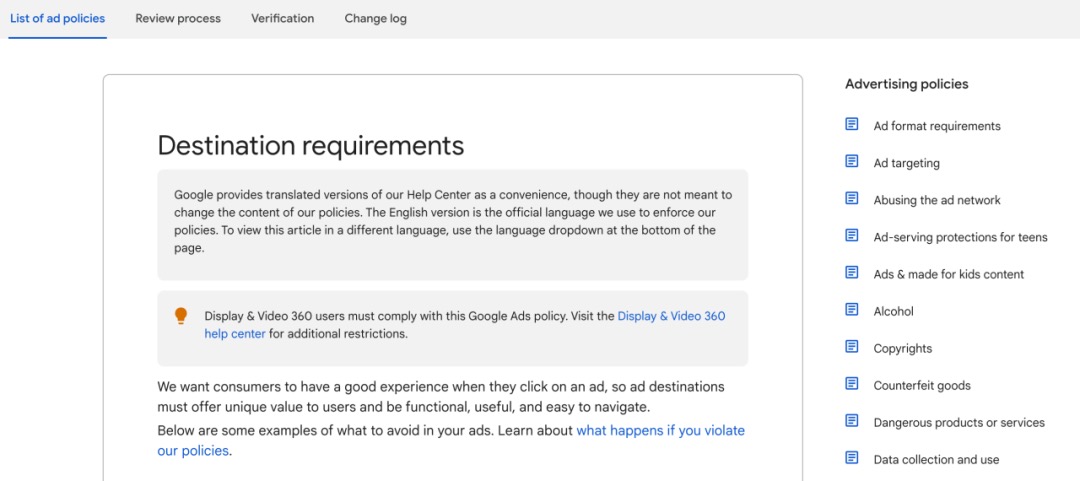Click the document icon beside Copyrights
Screen dimensions: 1080x481
[852, 347]
